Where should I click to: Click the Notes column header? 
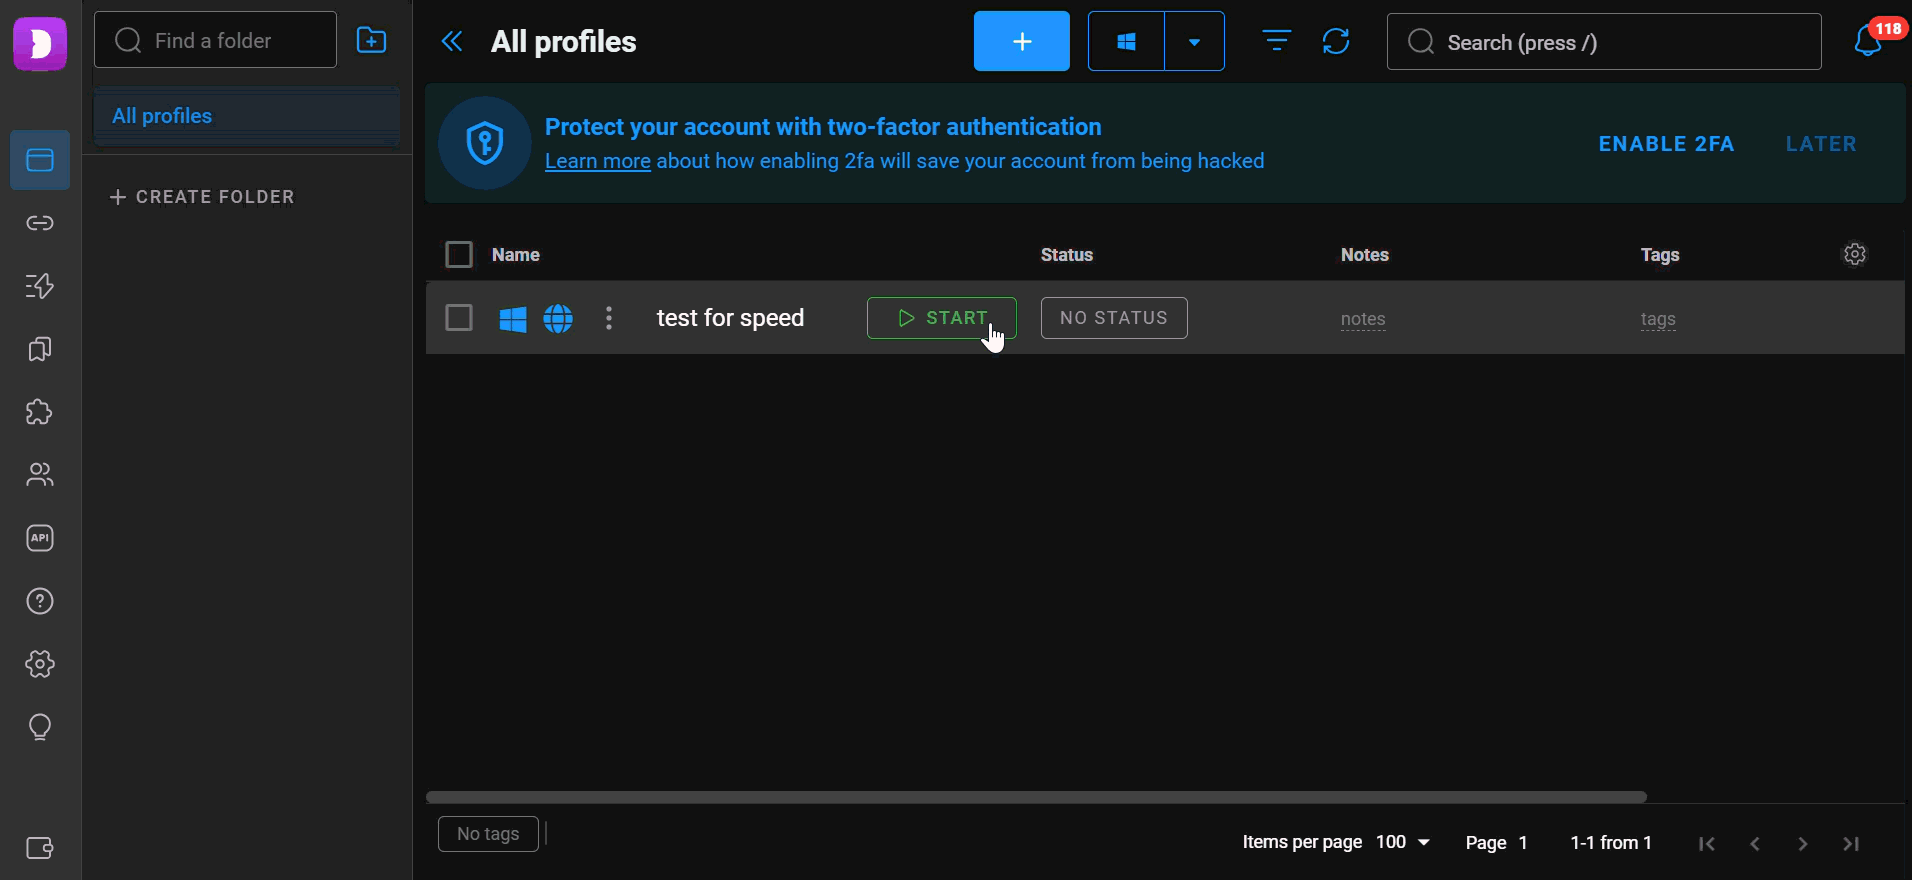point(1365,255)
